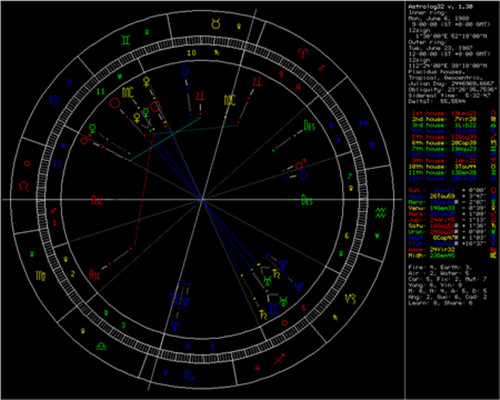Select the blue Scorpio glyph on the outer wheel
500x400 pixels.
189,376
